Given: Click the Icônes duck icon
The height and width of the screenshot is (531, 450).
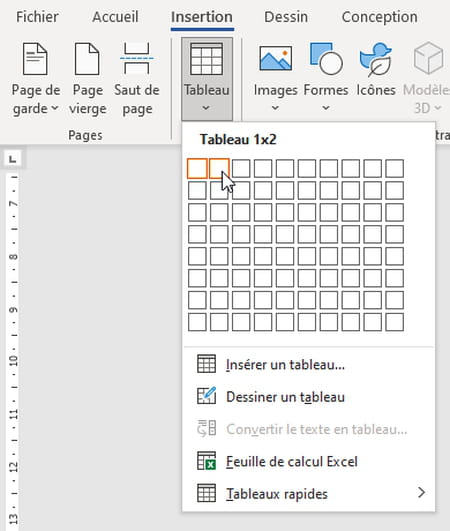Looking at the screenshot, I should (376, 59).
